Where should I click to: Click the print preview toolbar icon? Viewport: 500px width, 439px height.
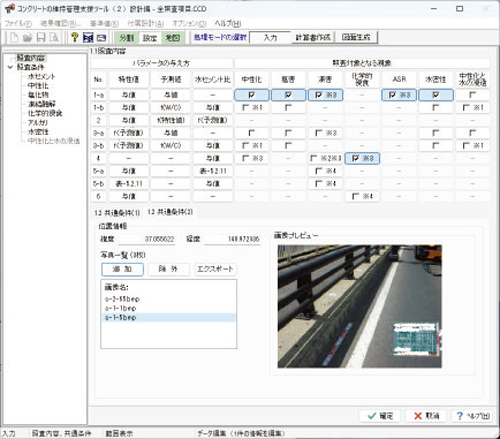pos(54,37)
